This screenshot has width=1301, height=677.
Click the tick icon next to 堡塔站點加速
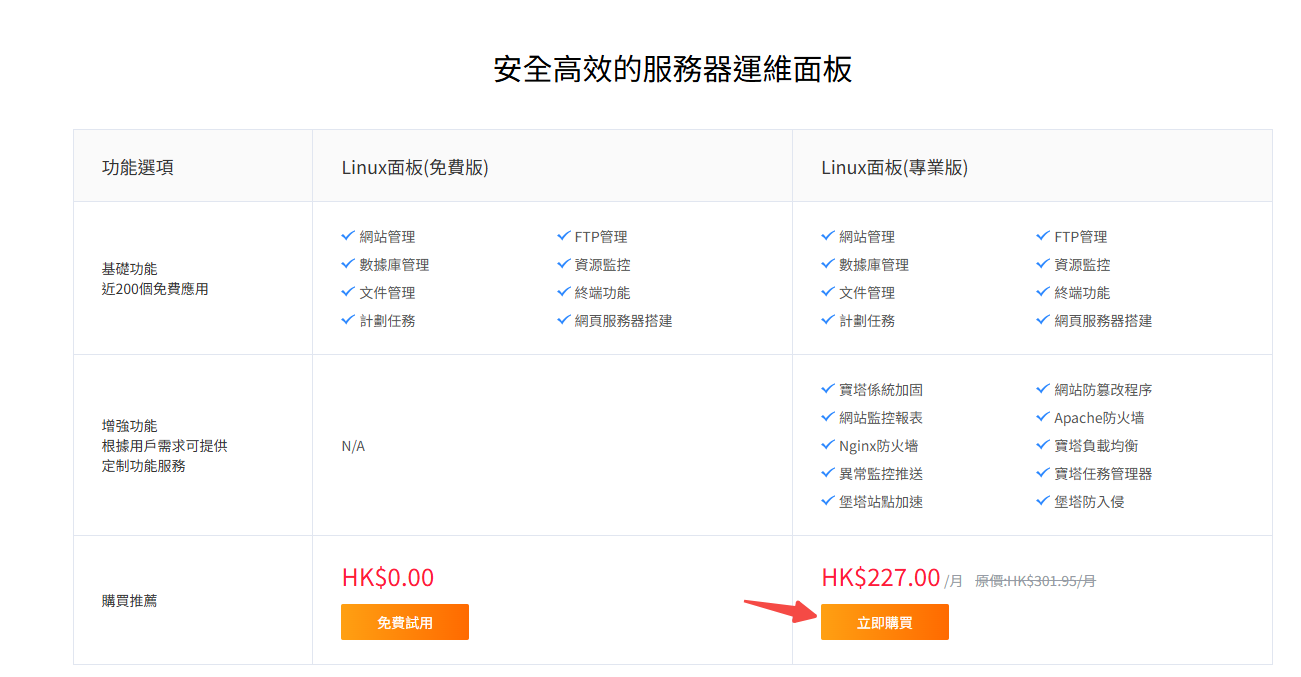(x=828, y=501)
